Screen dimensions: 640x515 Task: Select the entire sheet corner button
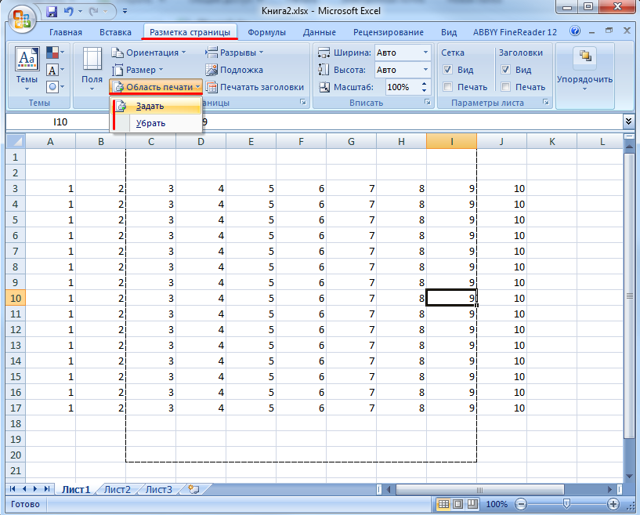[x=16, y=141]
